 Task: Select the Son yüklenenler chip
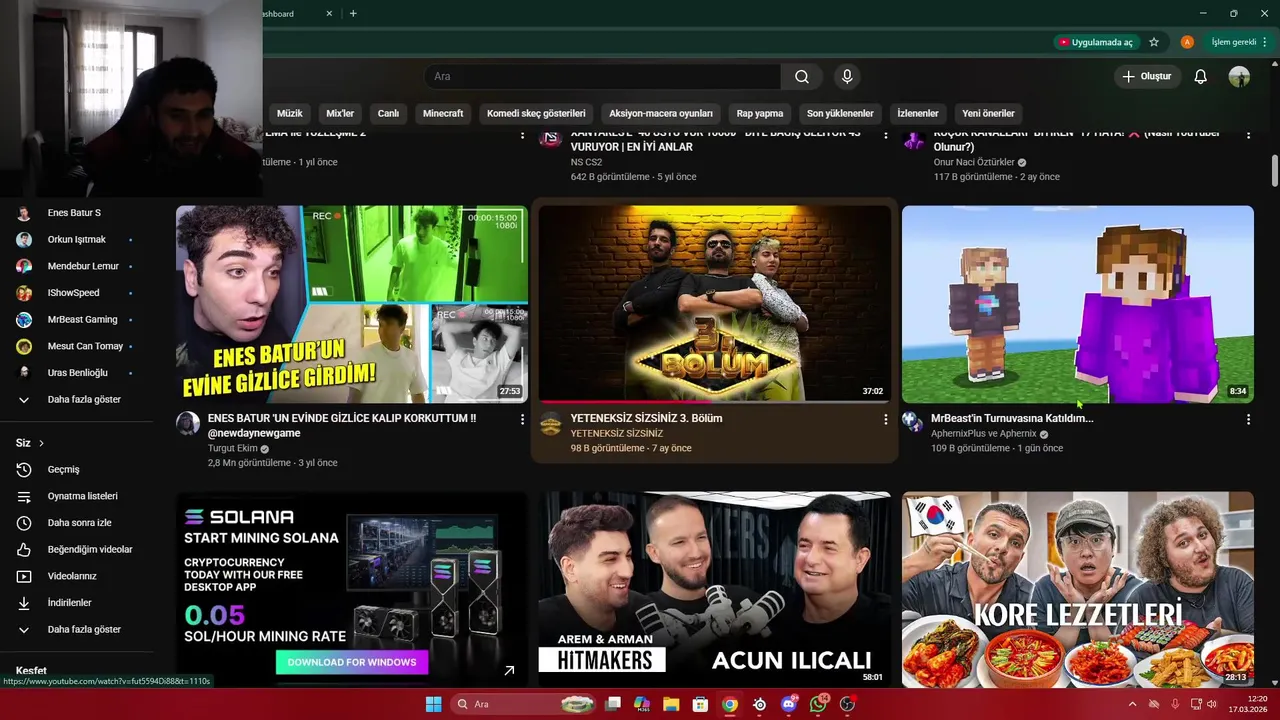click(840, 113)
